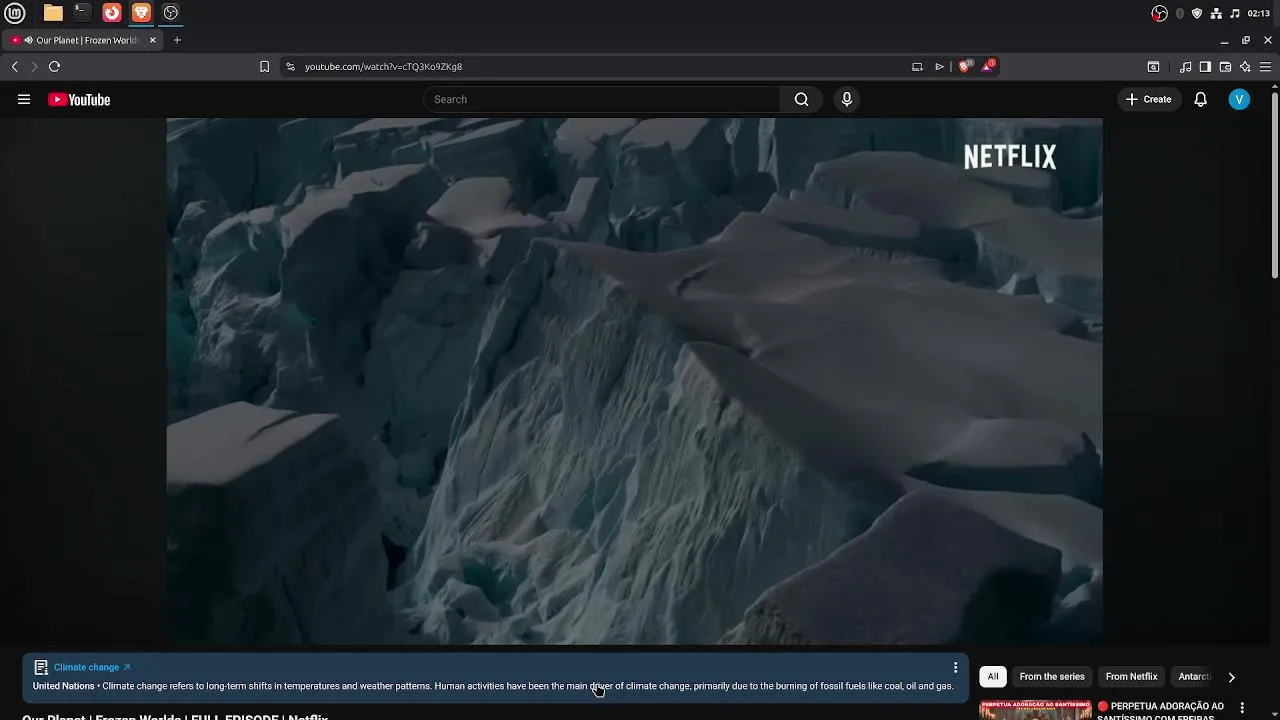
Task: Click the magnifier search button
Action: [x=801, y=99]
